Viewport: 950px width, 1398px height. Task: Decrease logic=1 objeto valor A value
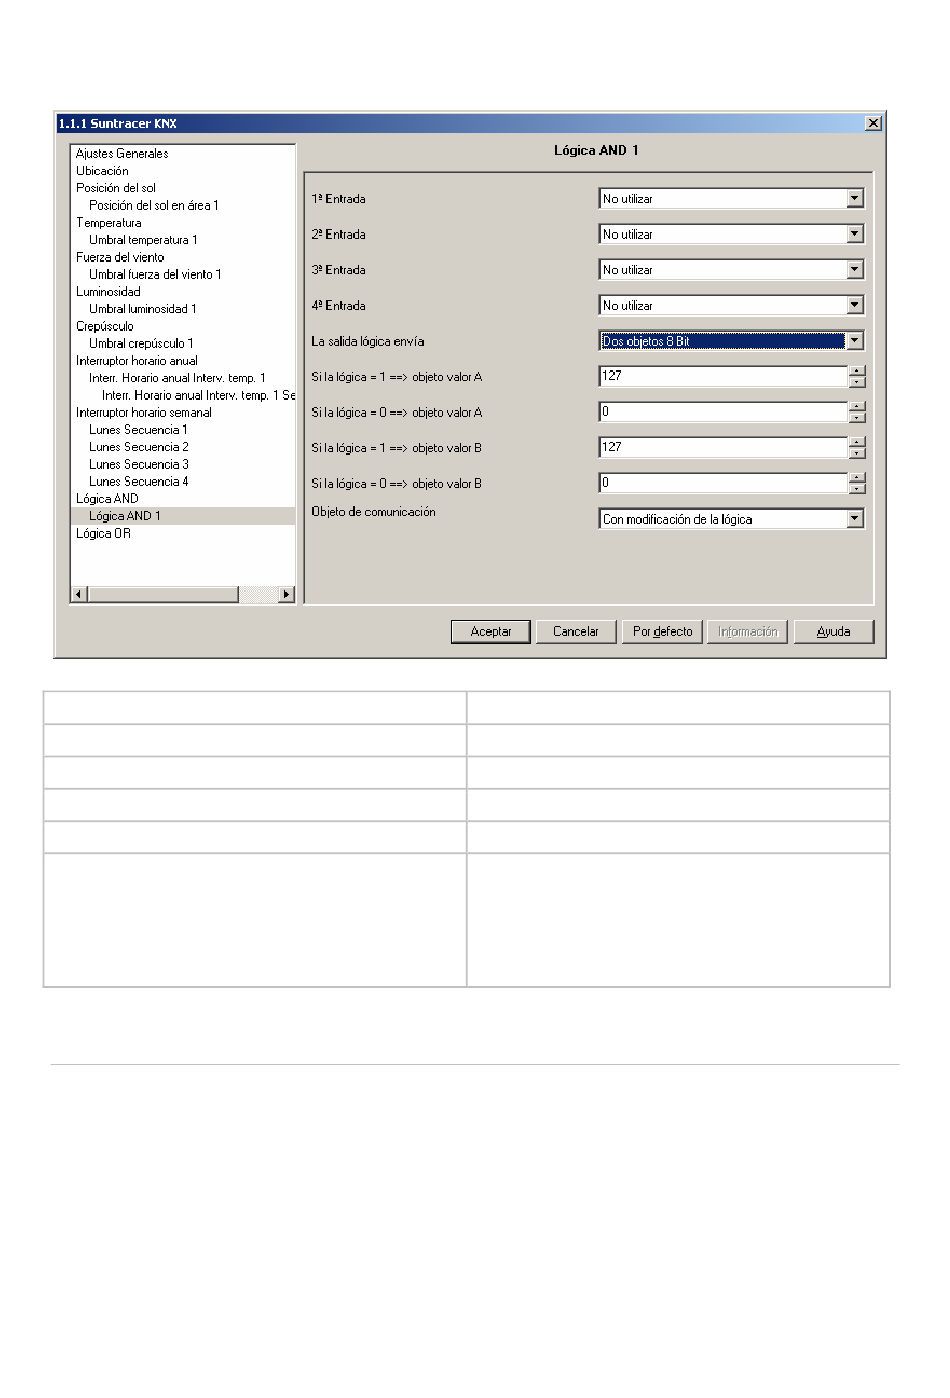pos(857,382)
